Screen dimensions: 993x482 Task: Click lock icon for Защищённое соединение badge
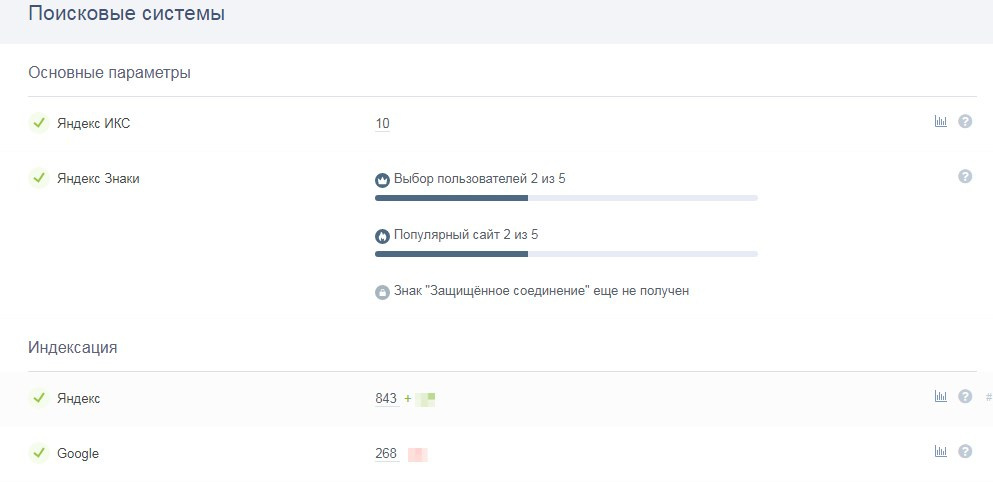point(382,293)
